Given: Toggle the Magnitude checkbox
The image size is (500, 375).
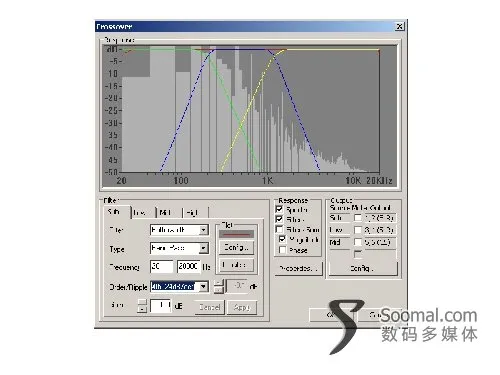Looking at the screenshot, I should [283, 239].
